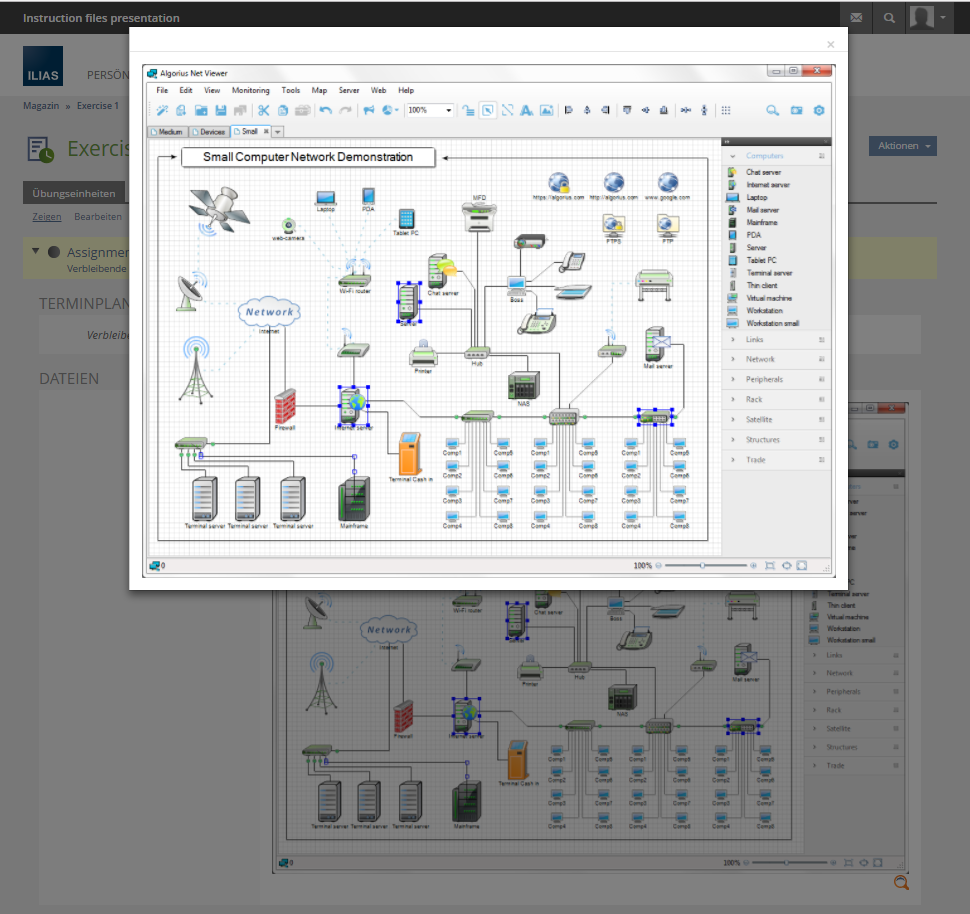Go to Magazin breadcrumb
970x914 pixels.
(x=41, y=106)
